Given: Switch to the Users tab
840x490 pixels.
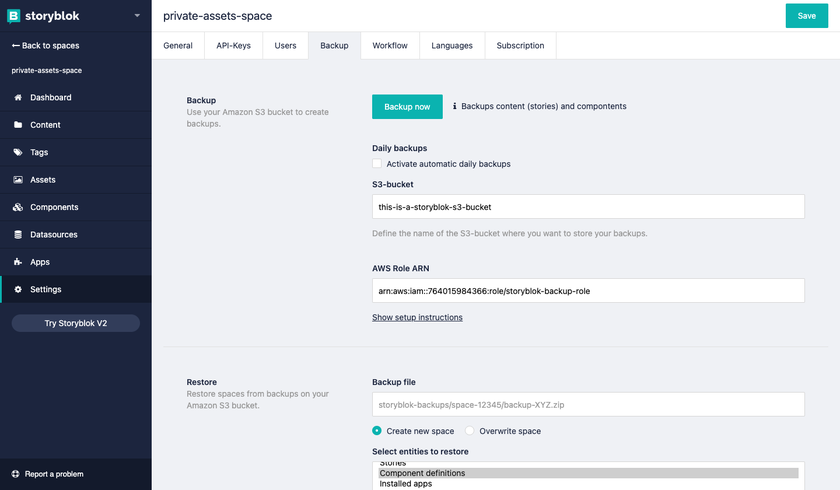Looking at the screenshot, I should pos(285,46).
